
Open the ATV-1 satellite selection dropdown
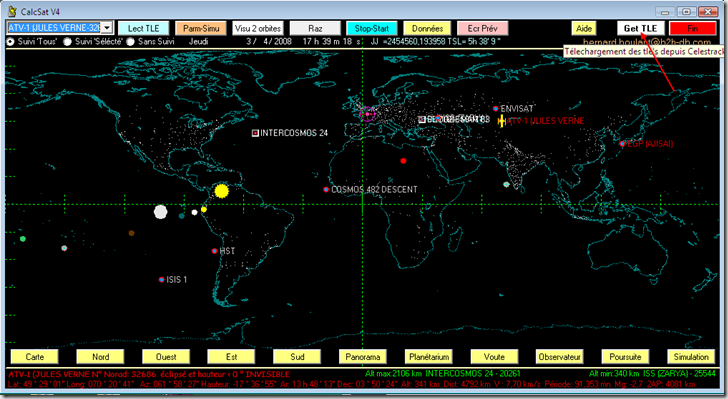click(x=107, y=28)
